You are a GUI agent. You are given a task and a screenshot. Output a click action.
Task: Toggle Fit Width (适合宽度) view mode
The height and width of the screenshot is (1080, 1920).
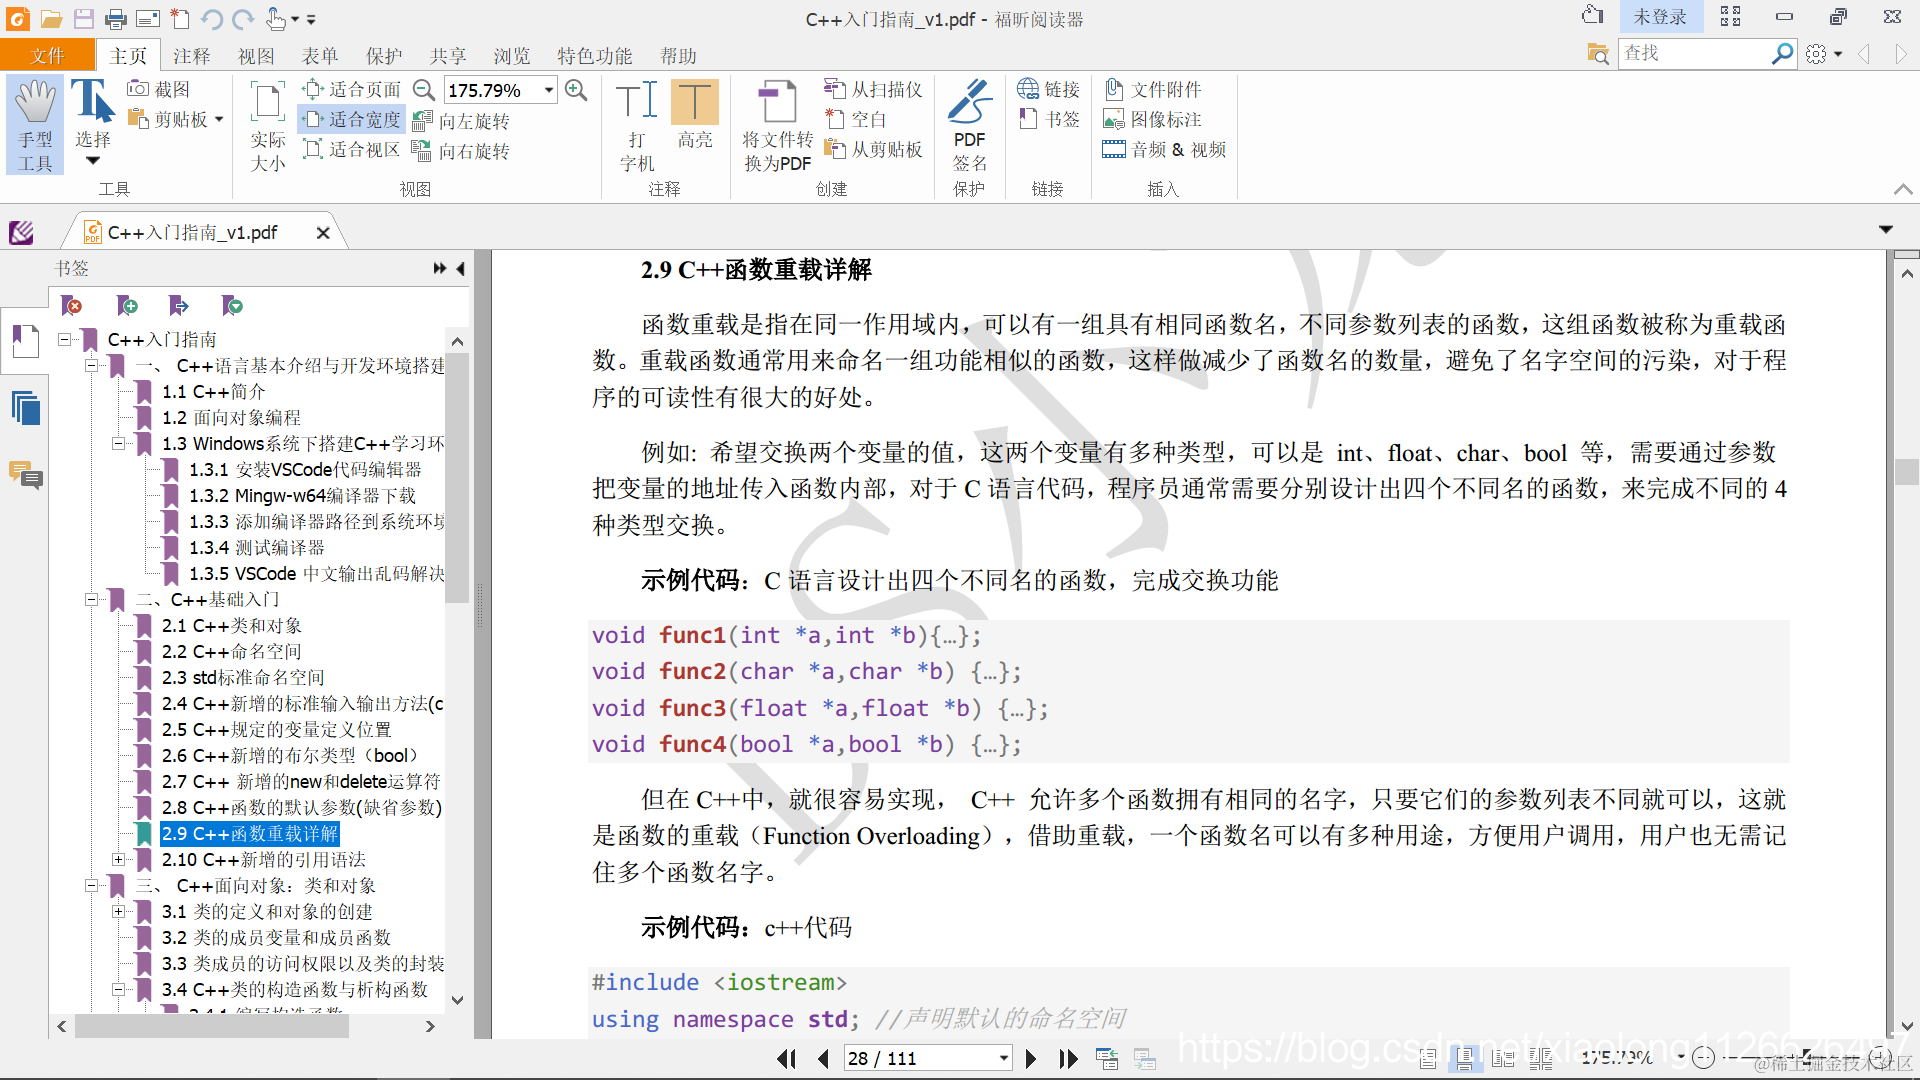[352, 120]
